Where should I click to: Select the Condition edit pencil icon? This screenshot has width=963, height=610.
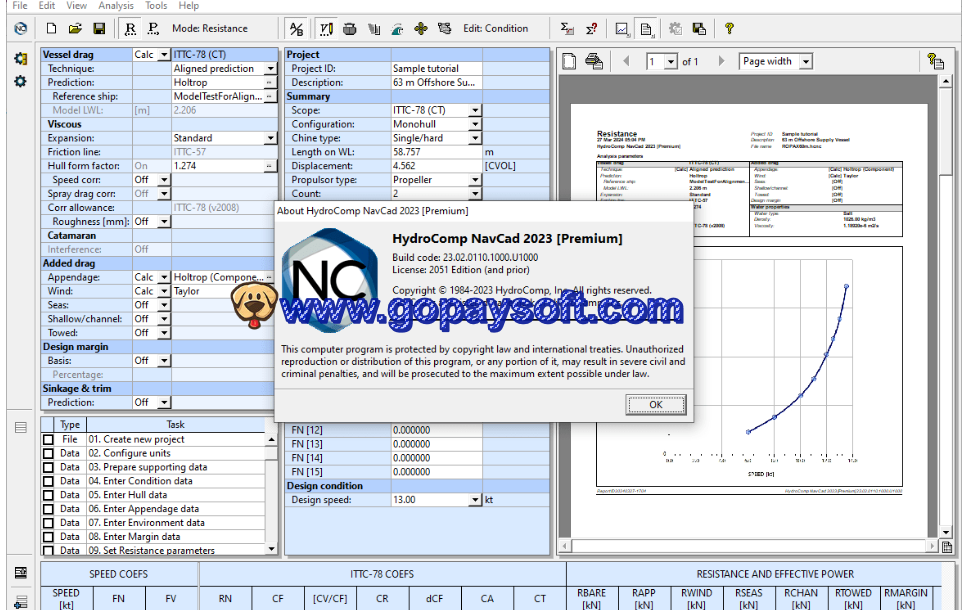point(327,28)
